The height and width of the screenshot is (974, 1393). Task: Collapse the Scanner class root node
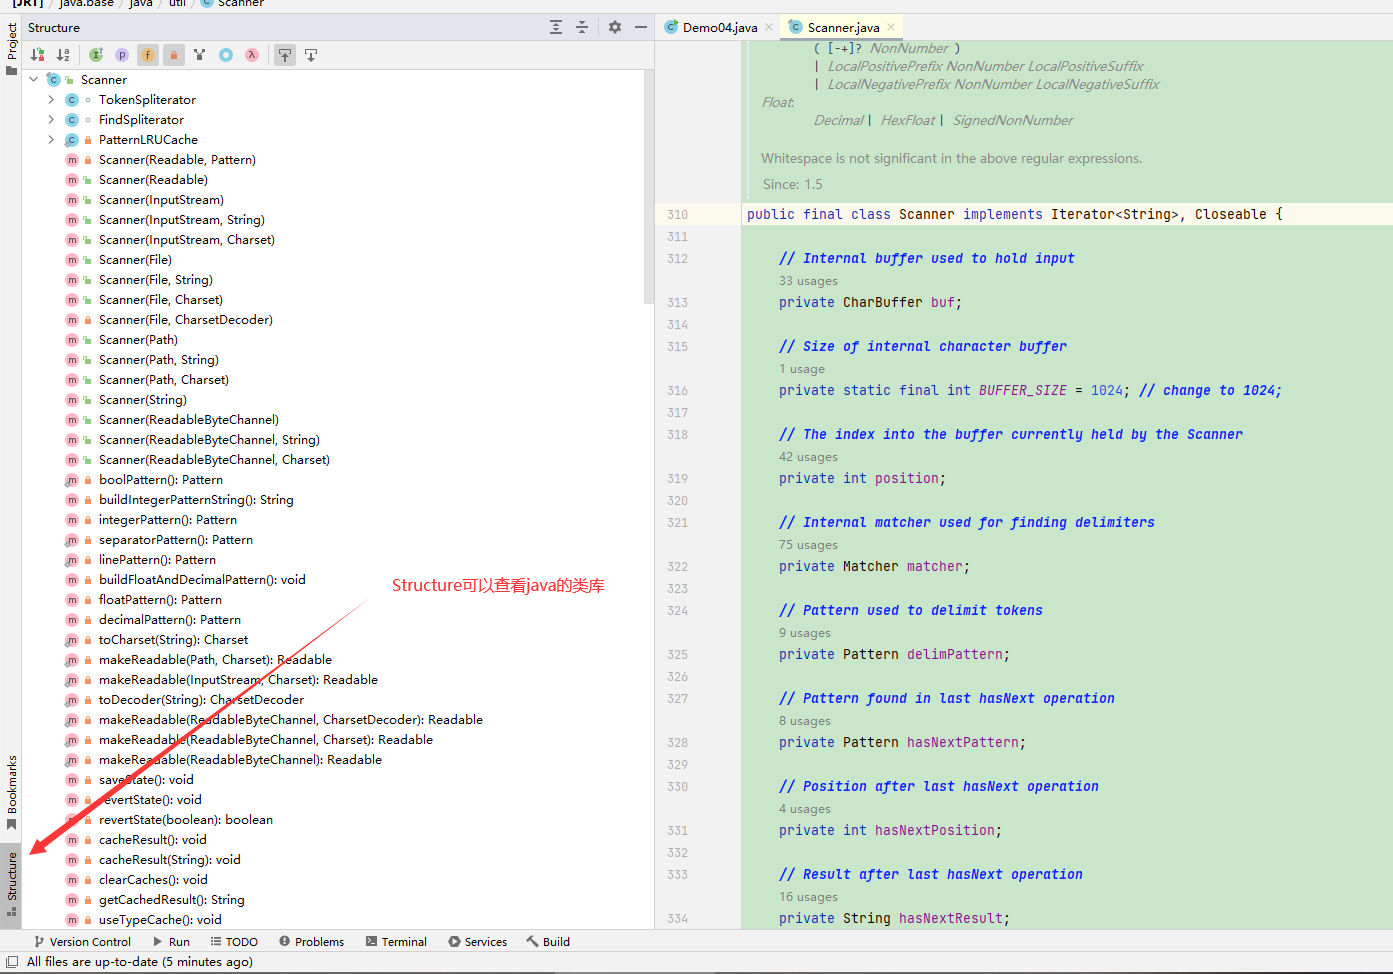pyautogui.click(x=34, y=79)
